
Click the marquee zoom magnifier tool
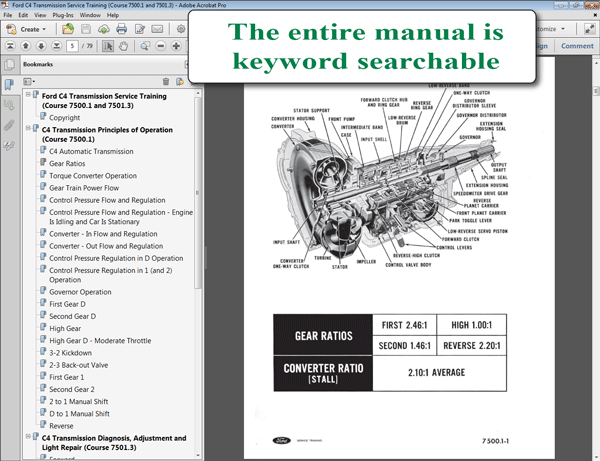[x=145, y=46]
